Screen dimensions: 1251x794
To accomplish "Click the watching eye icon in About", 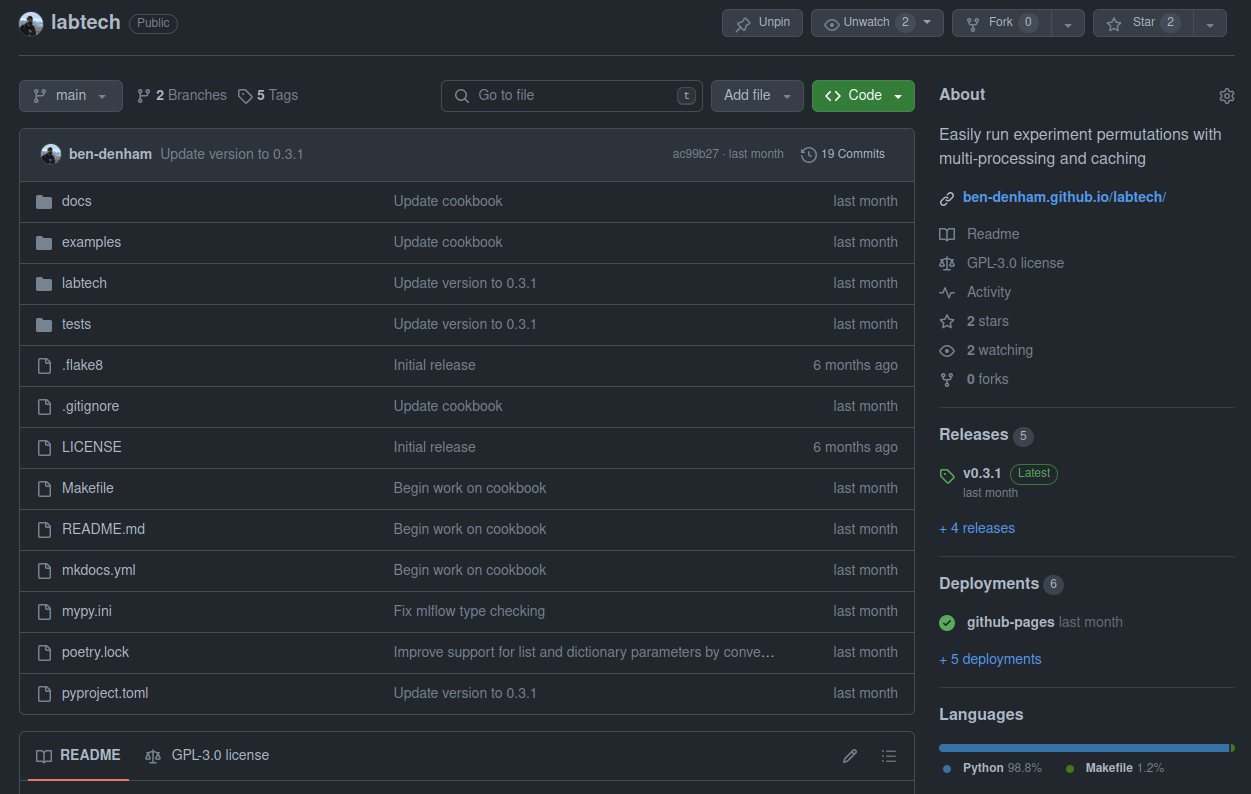I will tap(947, 351).
